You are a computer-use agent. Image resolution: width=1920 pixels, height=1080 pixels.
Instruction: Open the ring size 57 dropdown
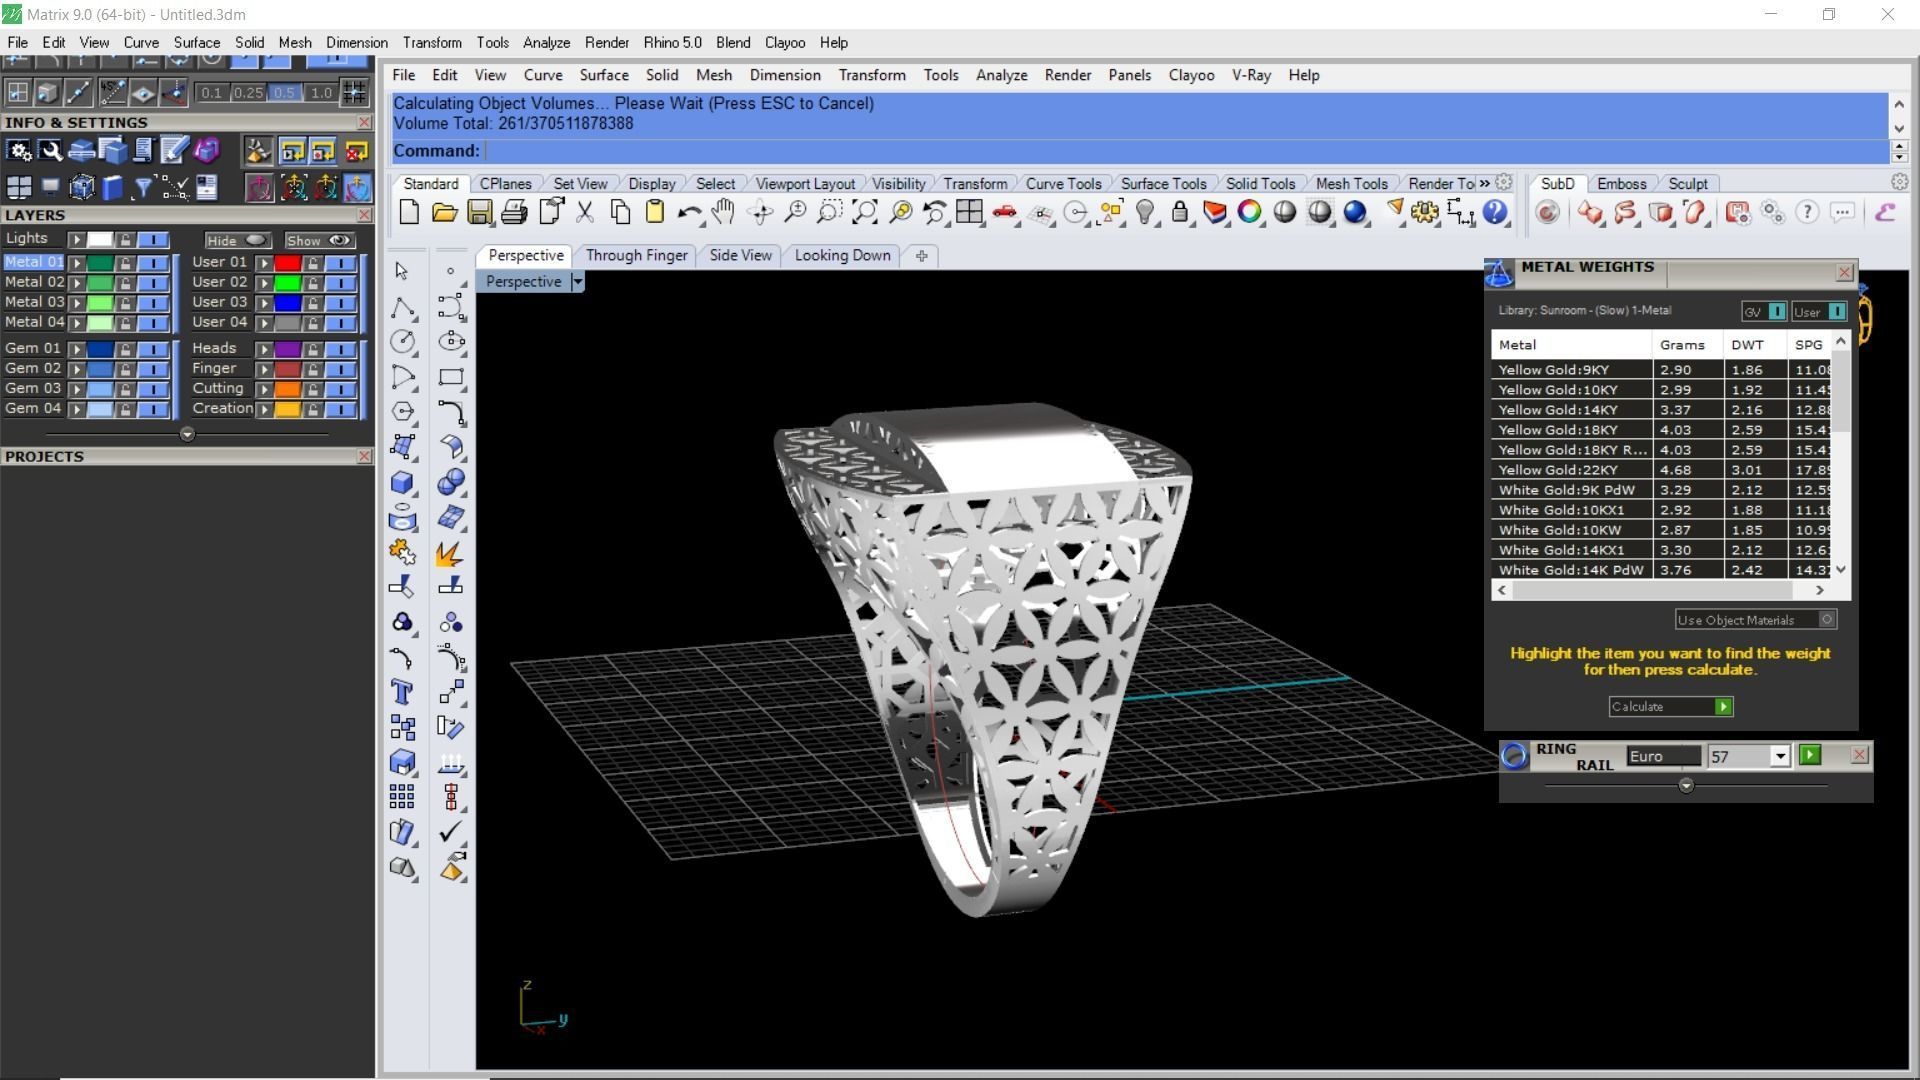[x=1780, y=757]
